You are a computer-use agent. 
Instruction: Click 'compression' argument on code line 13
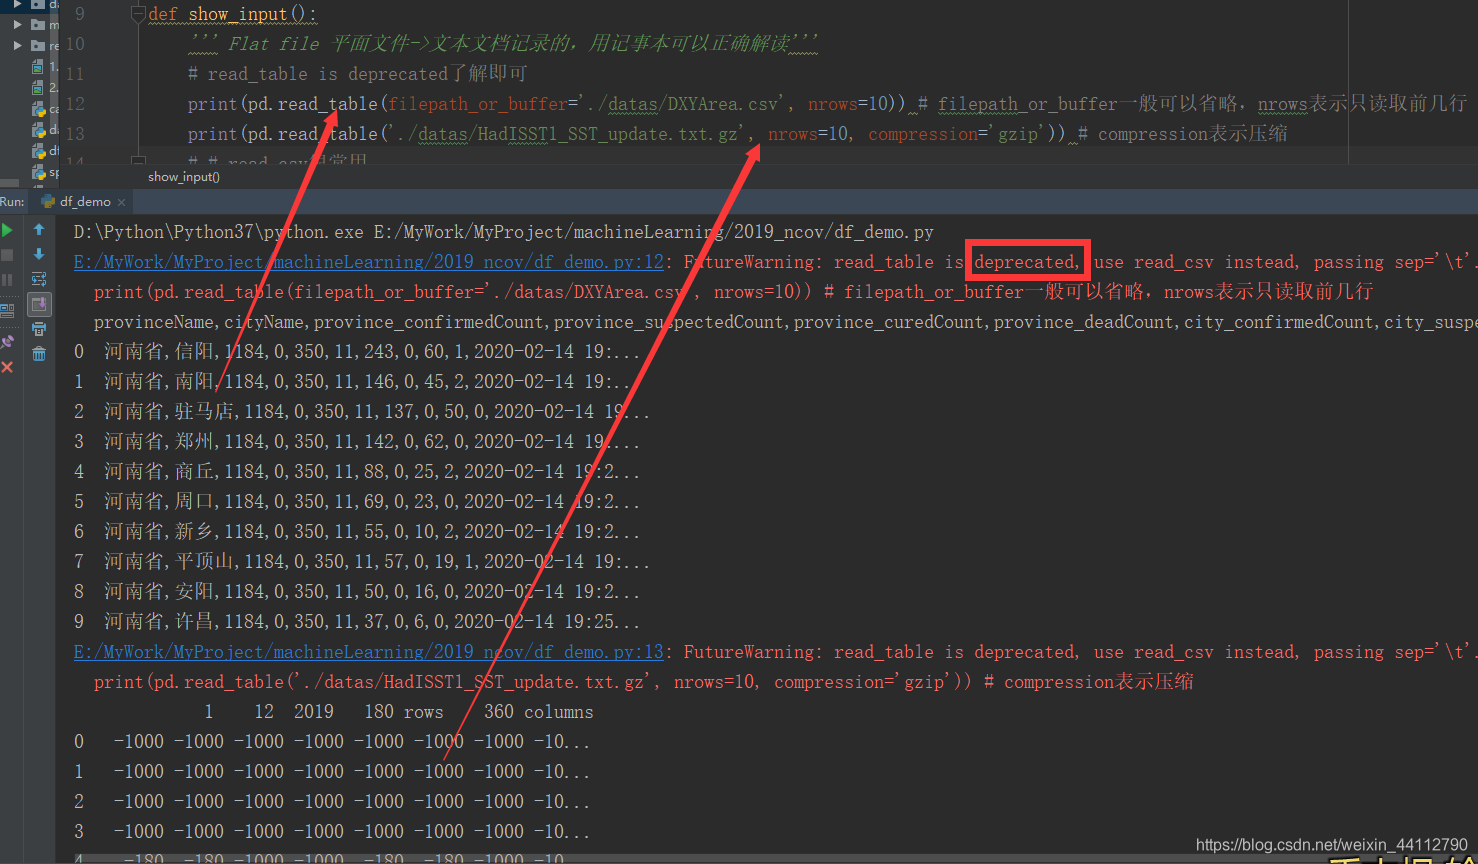tap(923, 134)
